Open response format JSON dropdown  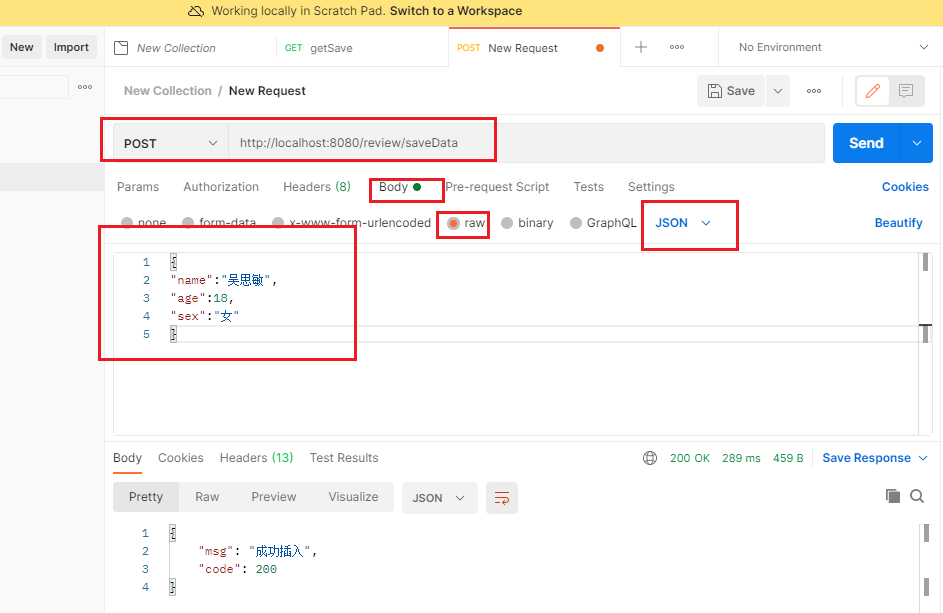click(440, 498)
